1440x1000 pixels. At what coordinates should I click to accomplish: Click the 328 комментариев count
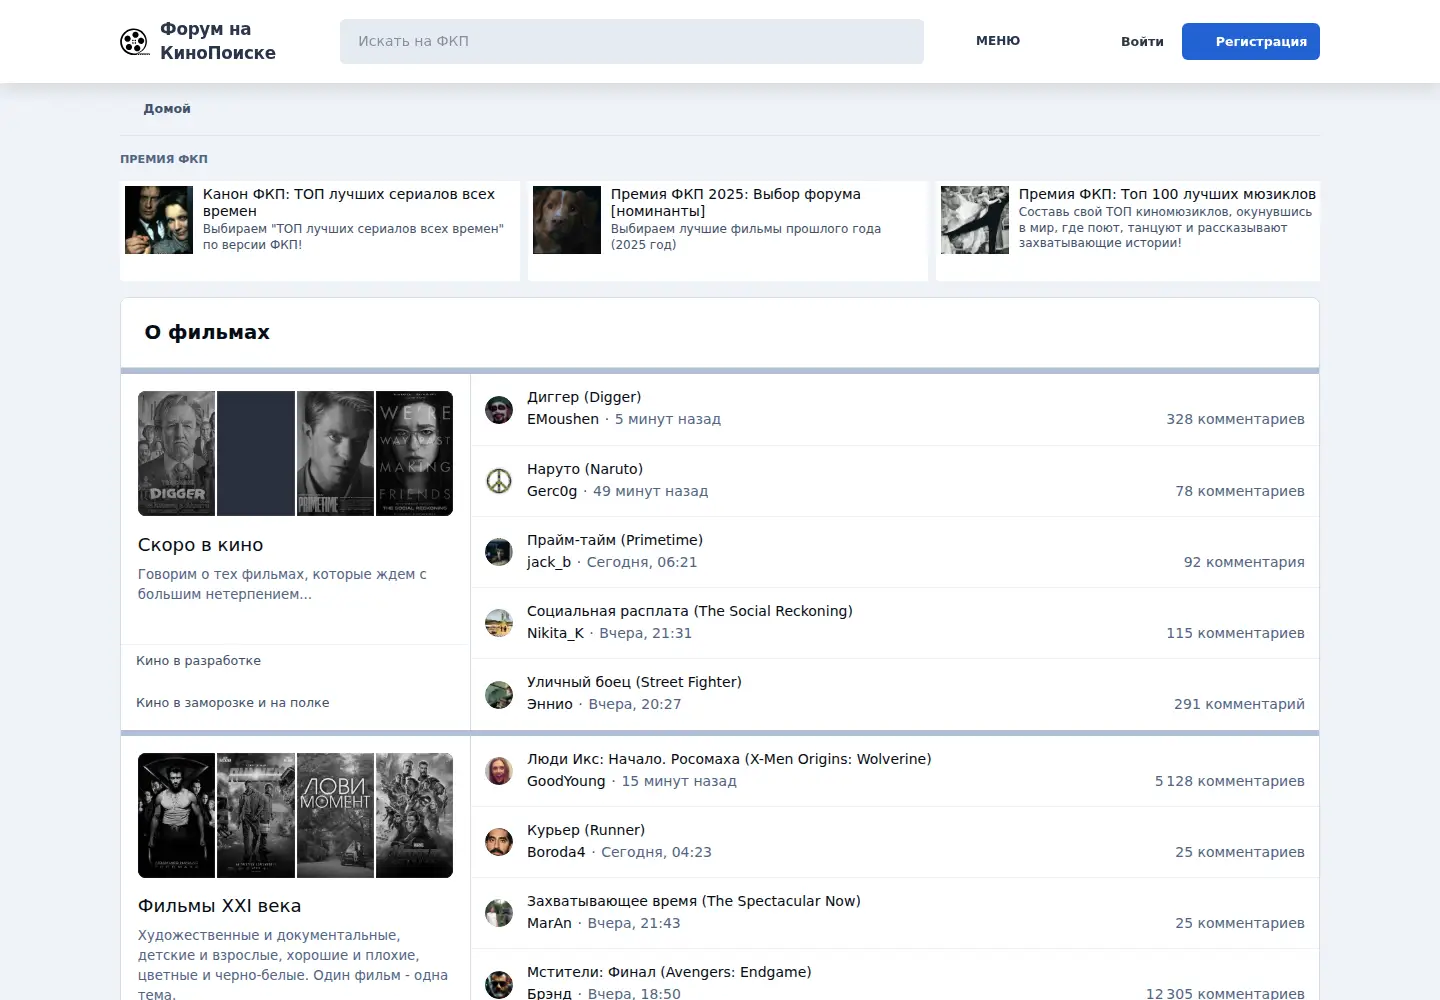1235,419
